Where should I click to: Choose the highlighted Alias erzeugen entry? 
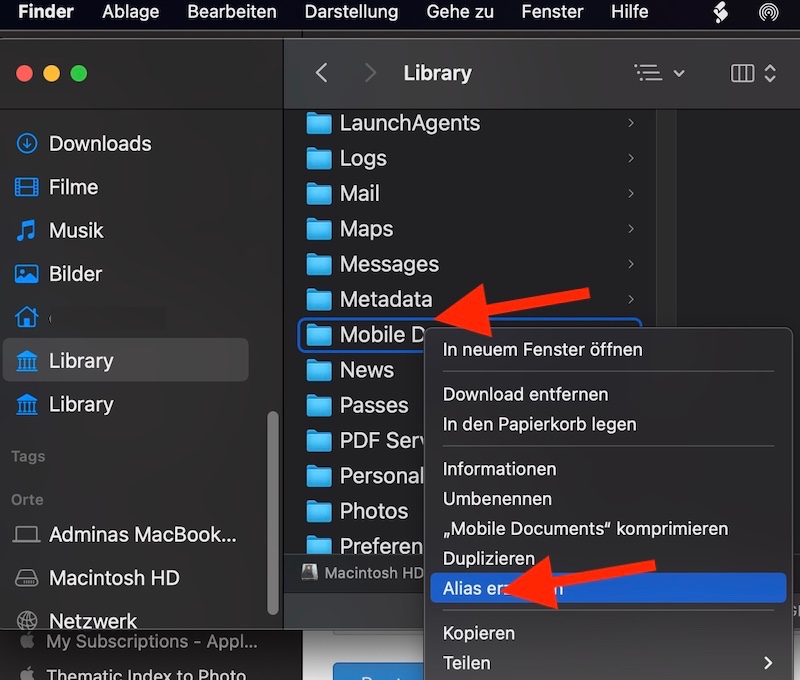[608, 588]
